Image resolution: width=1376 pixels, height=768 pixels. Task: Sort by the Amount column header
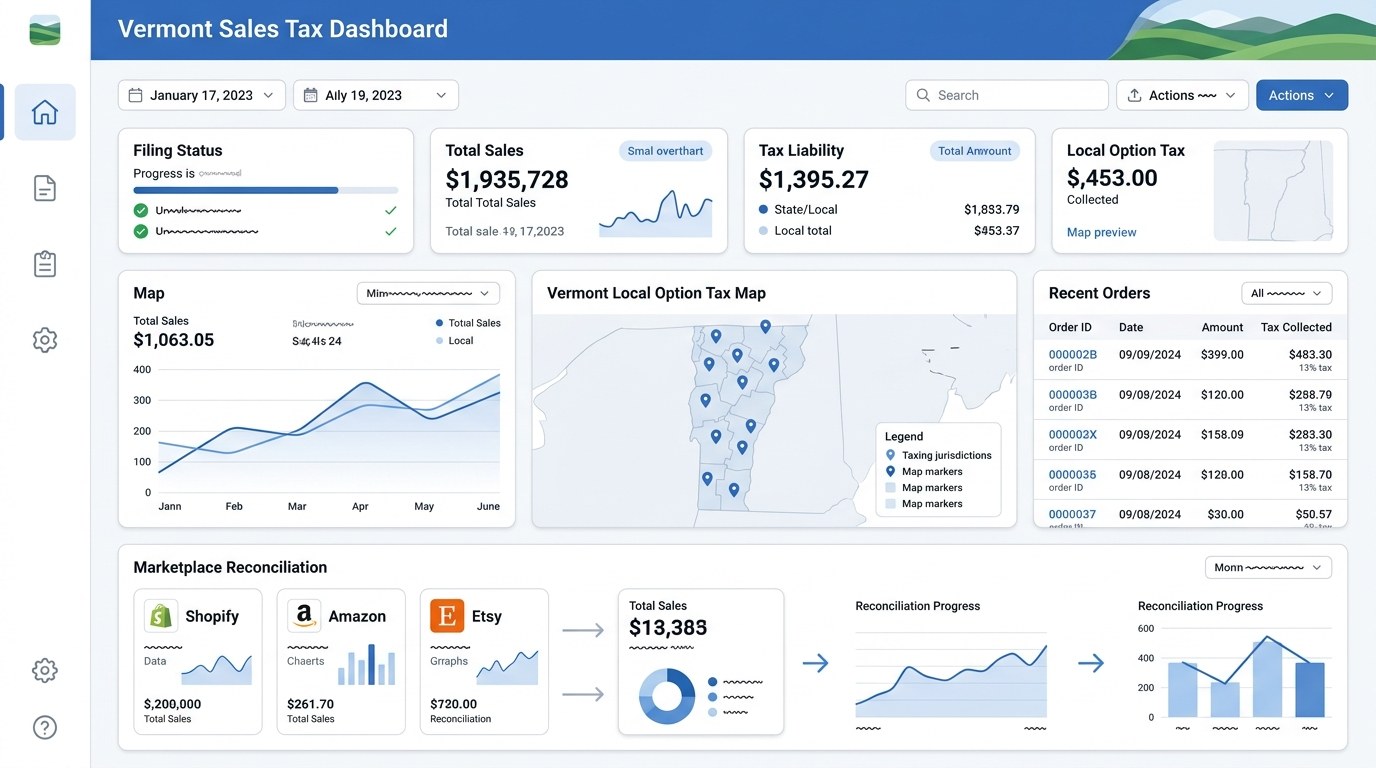(x=1222, y=327)
